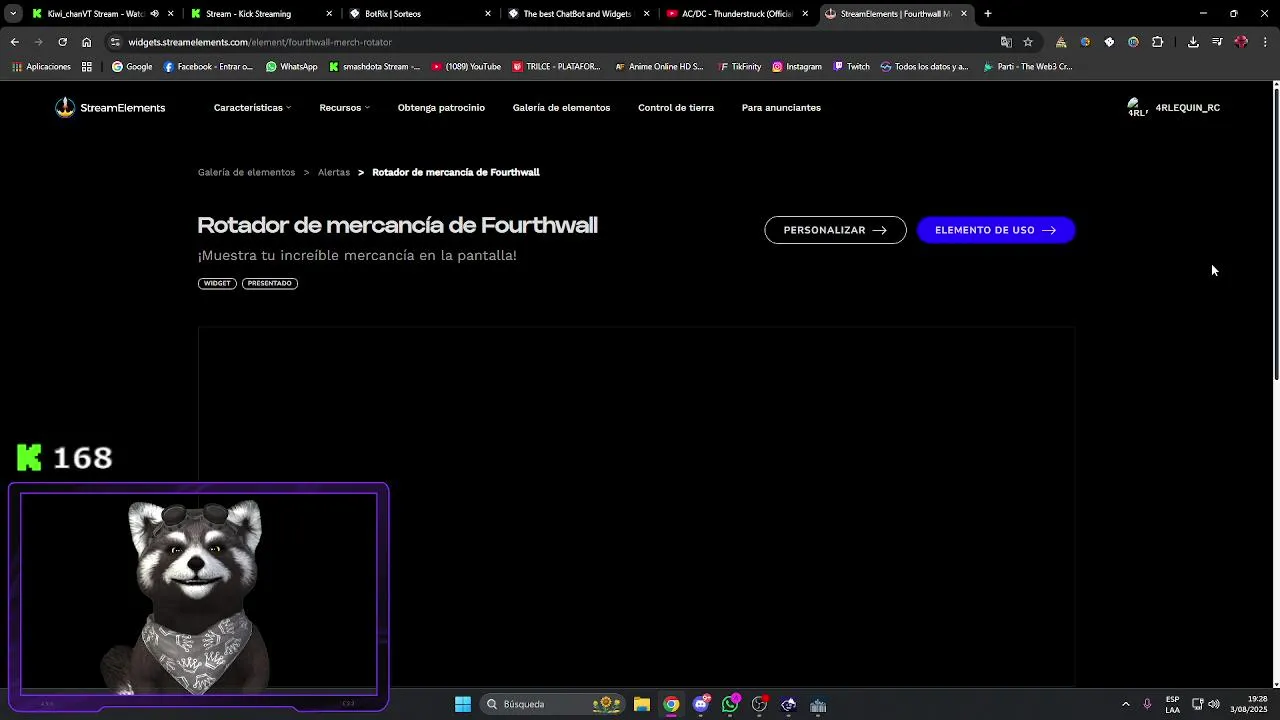This screenshot has width=1280, height=720.
Task: Open Discord from the taskbar
Action: (x=701, y=704)
